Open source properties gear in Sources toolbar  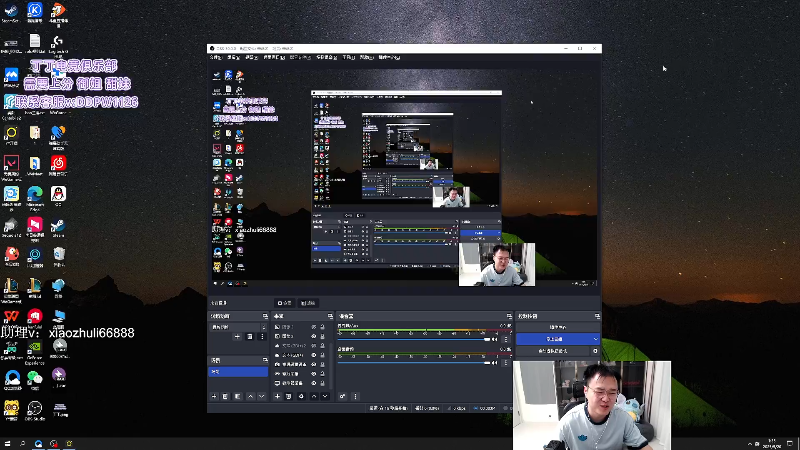click(x=301, y=396)
